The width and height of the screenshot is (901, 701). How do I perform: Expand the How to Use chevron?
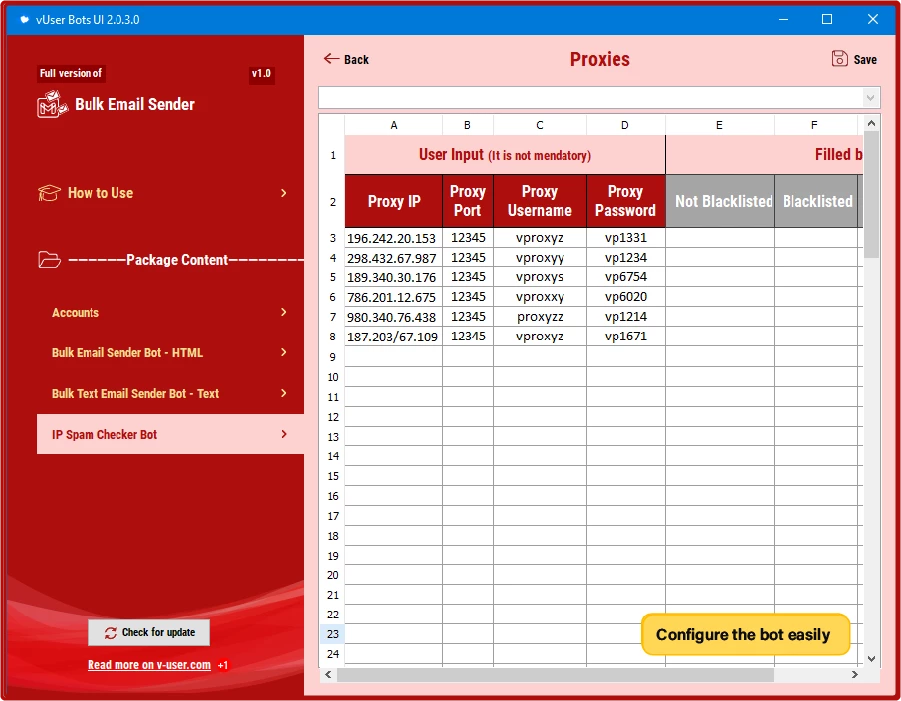point(283,193)
